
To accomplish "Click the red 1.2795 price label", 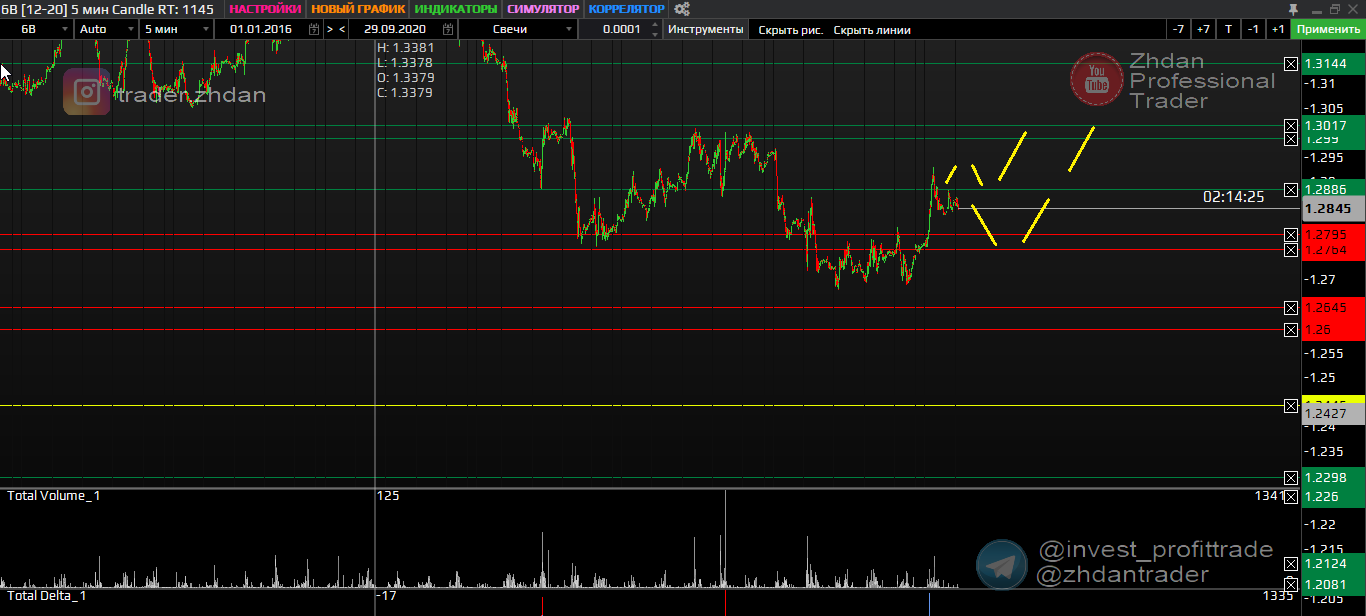I will tap(1333, 235).
